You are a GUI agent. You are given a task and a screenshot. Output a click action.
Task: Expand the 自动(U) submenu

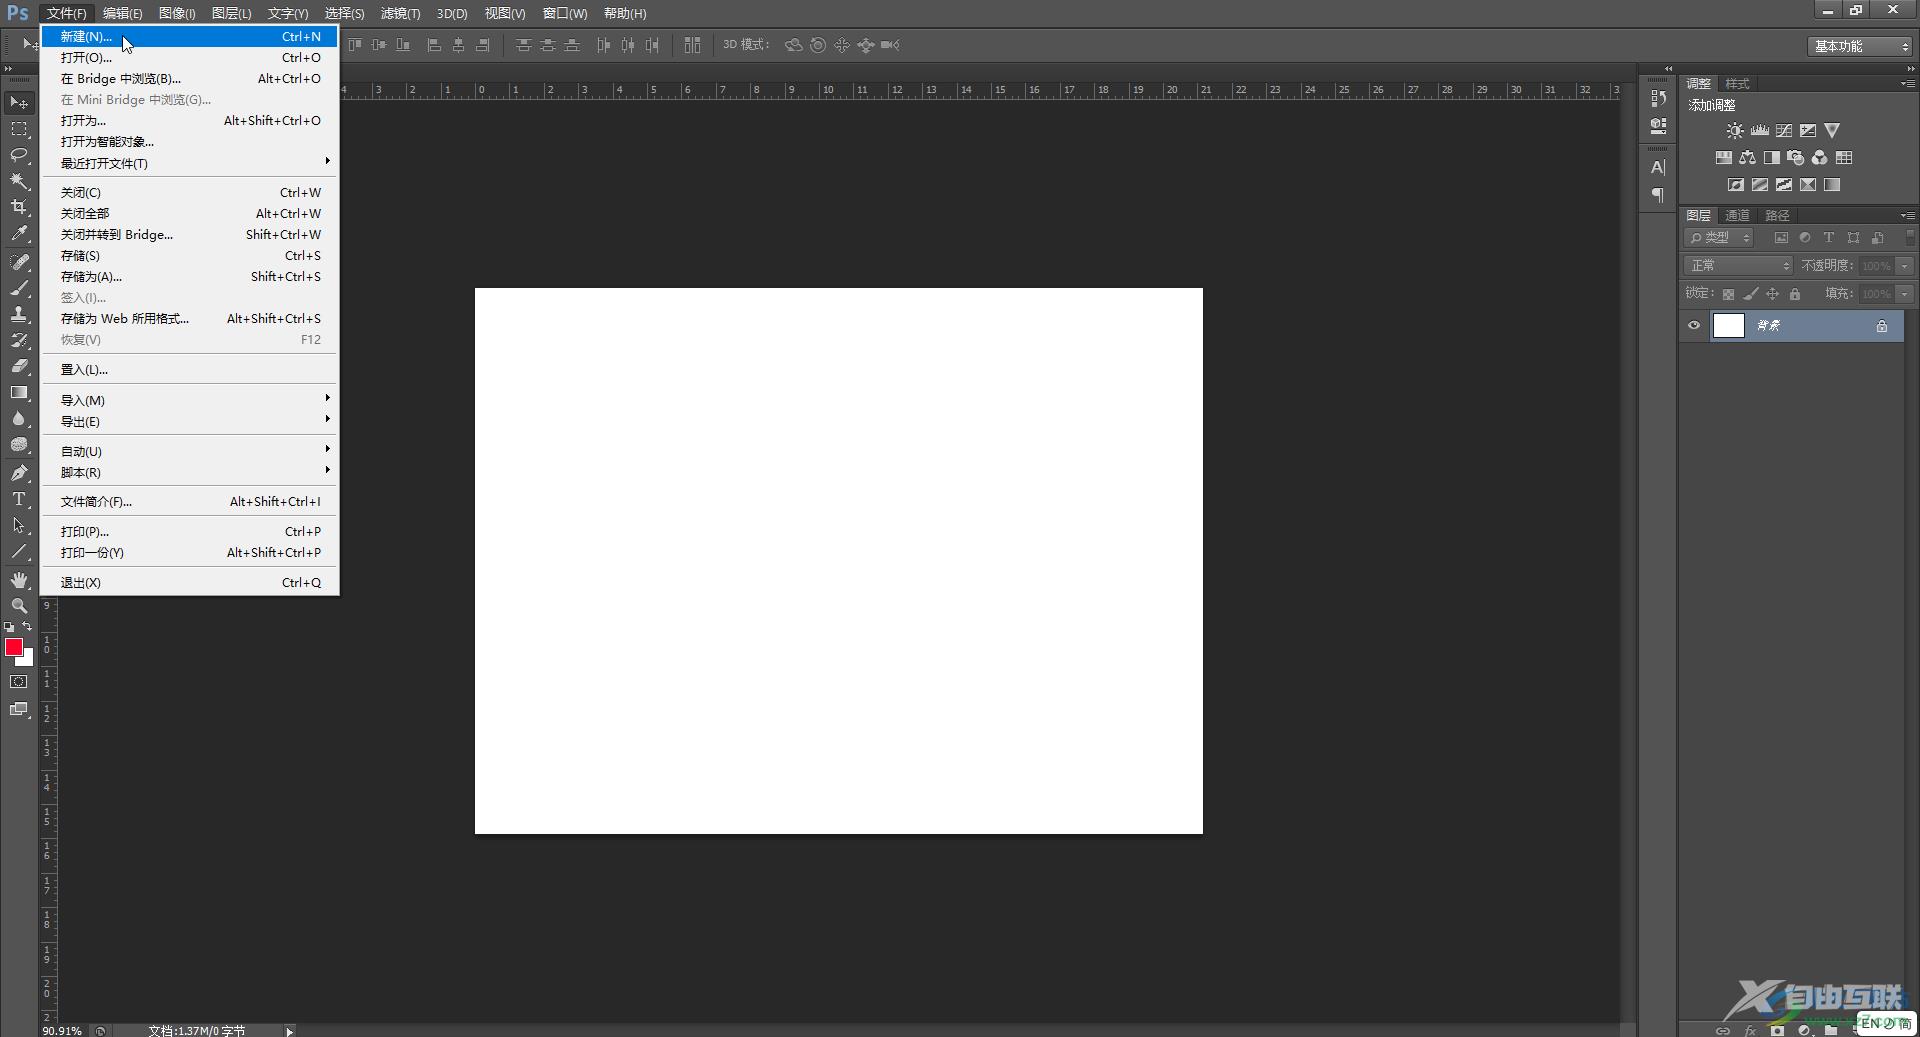(x=190, y=451)
